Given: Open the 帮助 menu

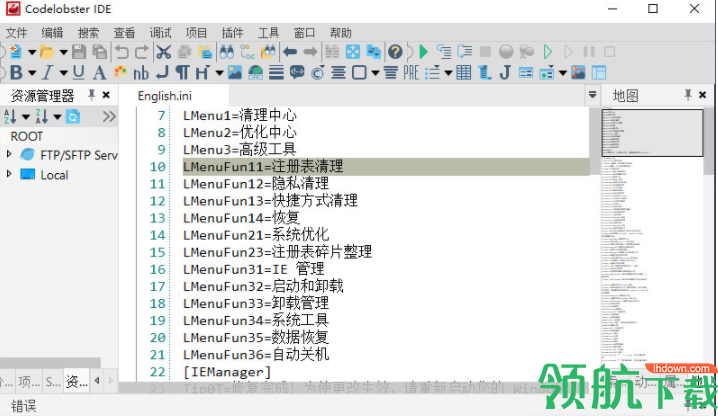Looking at the screenshot, I should click(x=341, y=33).
